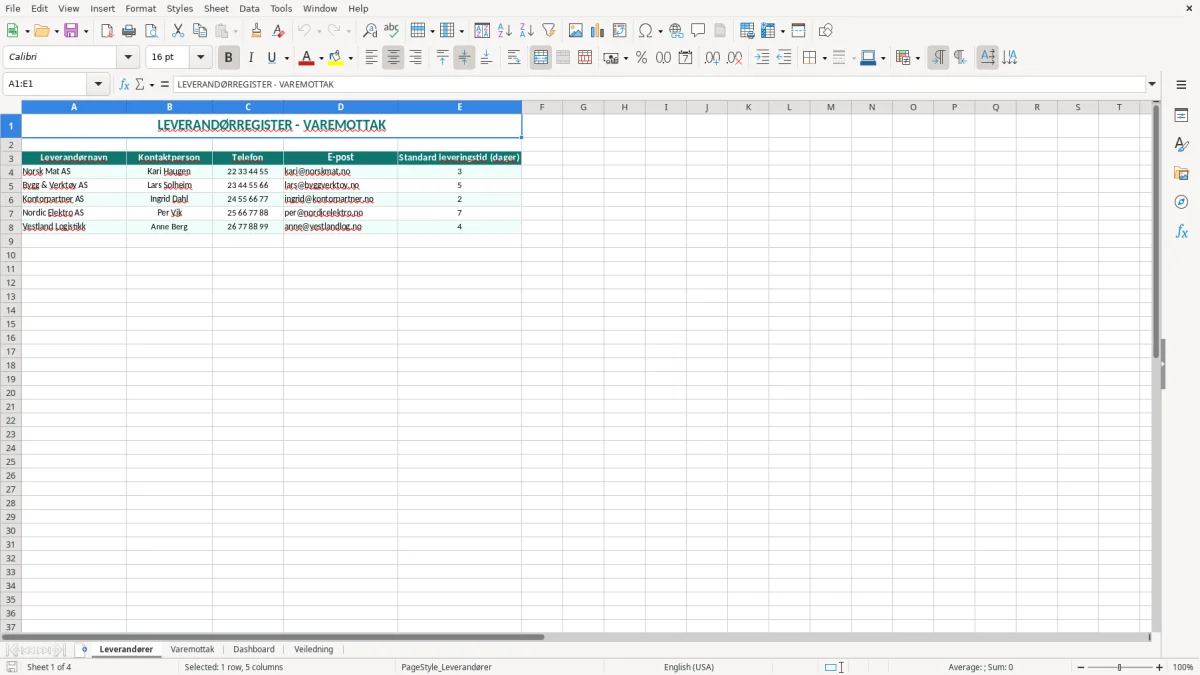Expand the Name Box dropdown
Screen dimensions: 1200x675
point(98,85)
